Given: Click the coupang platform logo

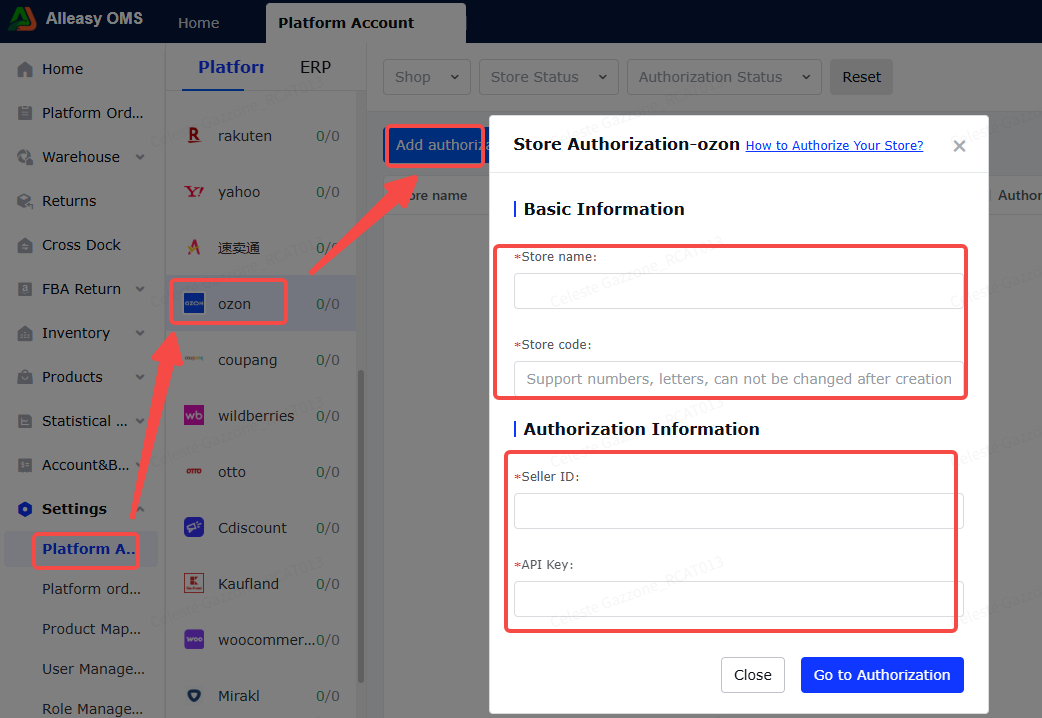Looking at the screenshot, I should point(194,358).
